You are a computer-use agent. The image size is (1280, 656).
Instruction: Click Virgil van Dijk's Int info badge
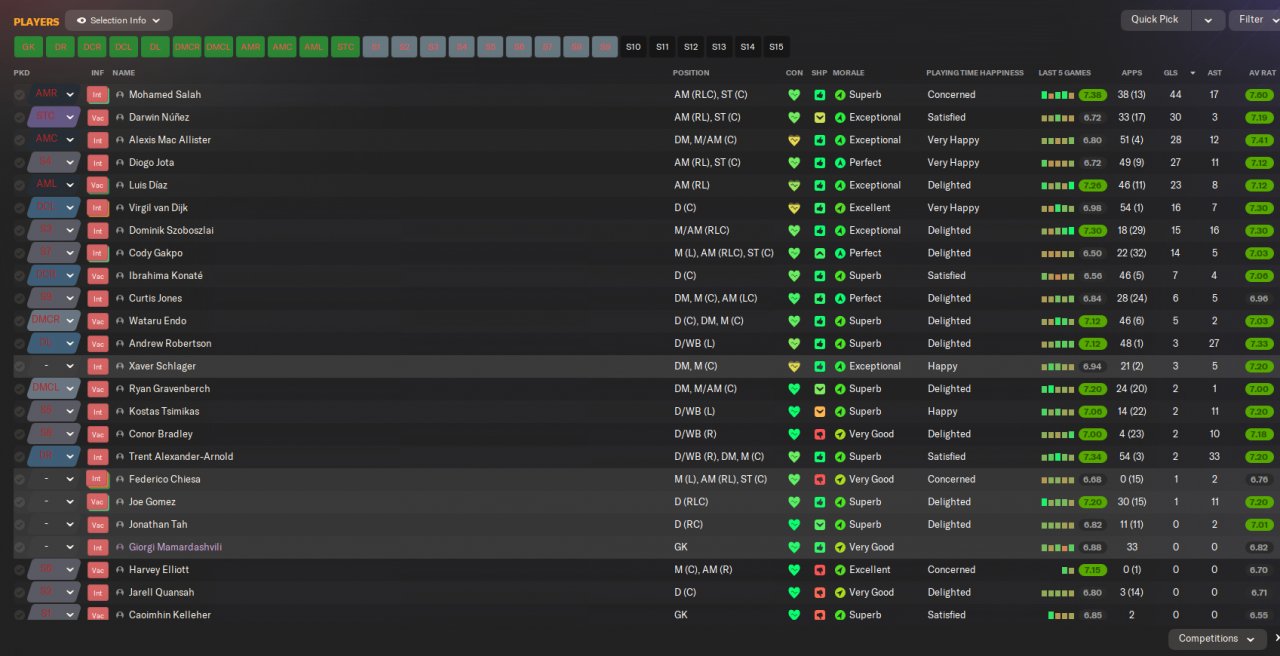(x=97, y=208)
